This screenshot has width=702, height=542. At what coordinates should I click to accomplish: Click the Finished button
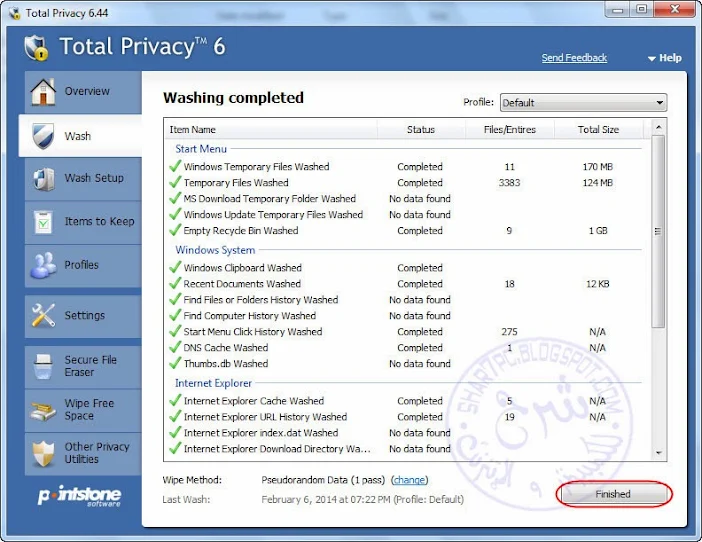(613, 494)
